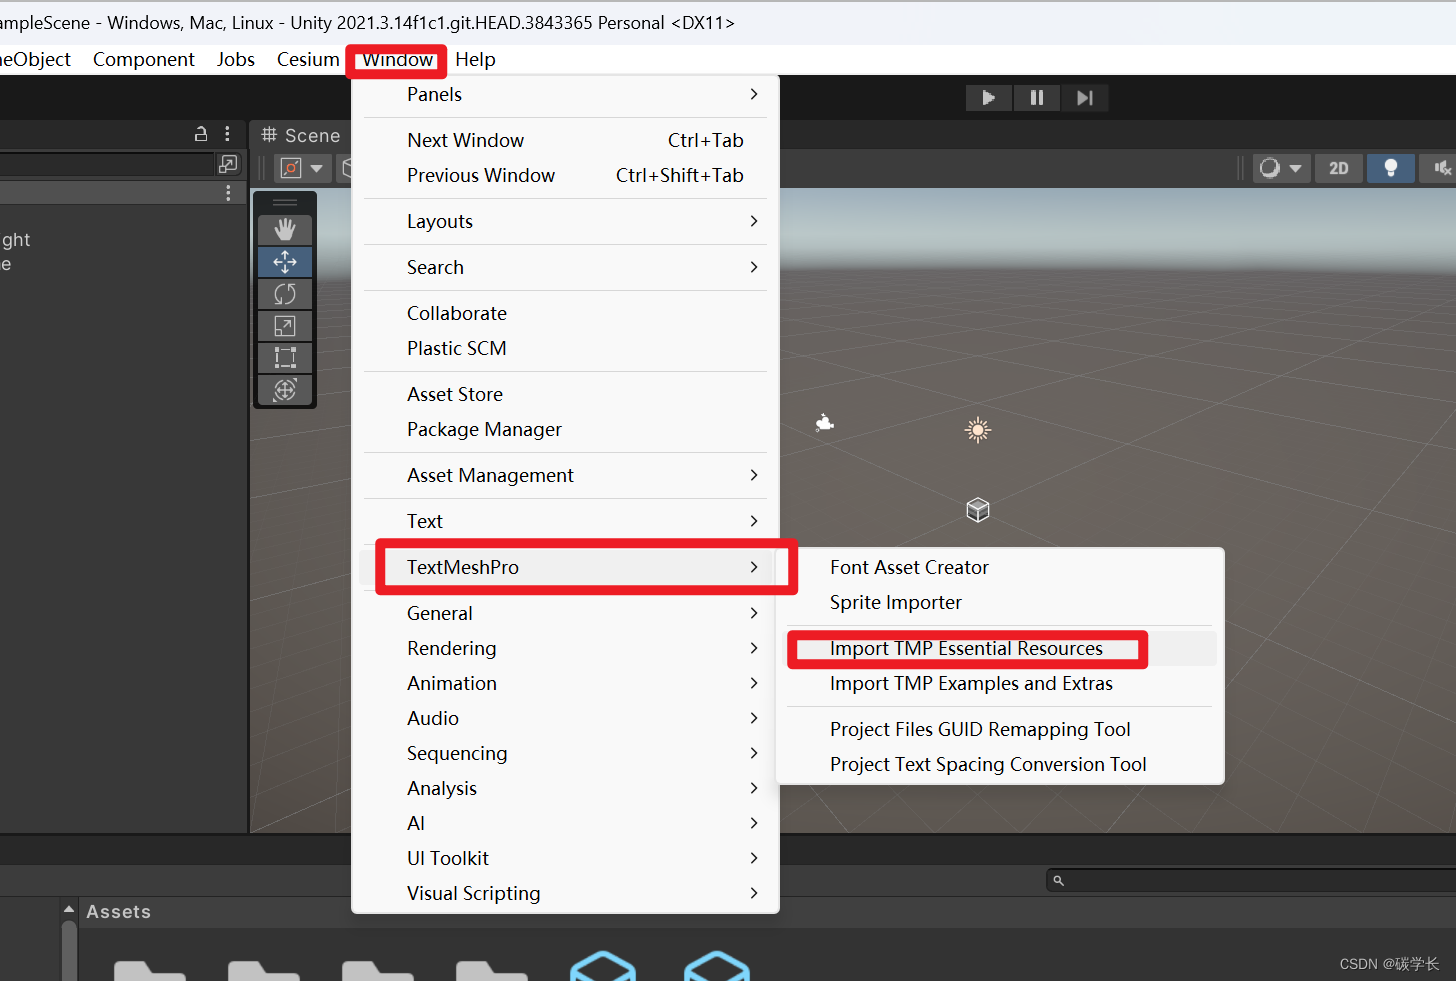The image size is (1456, 981).
Task: Click the Step frame button
Action: 1085,98
